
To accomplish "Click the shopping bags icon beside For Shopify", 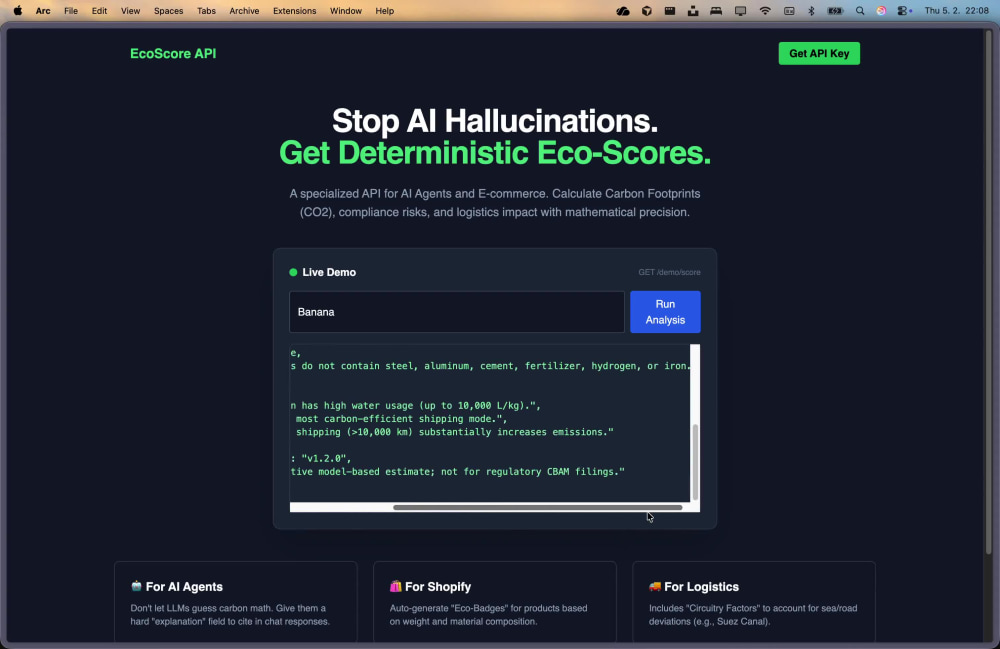I will point(395,586).
